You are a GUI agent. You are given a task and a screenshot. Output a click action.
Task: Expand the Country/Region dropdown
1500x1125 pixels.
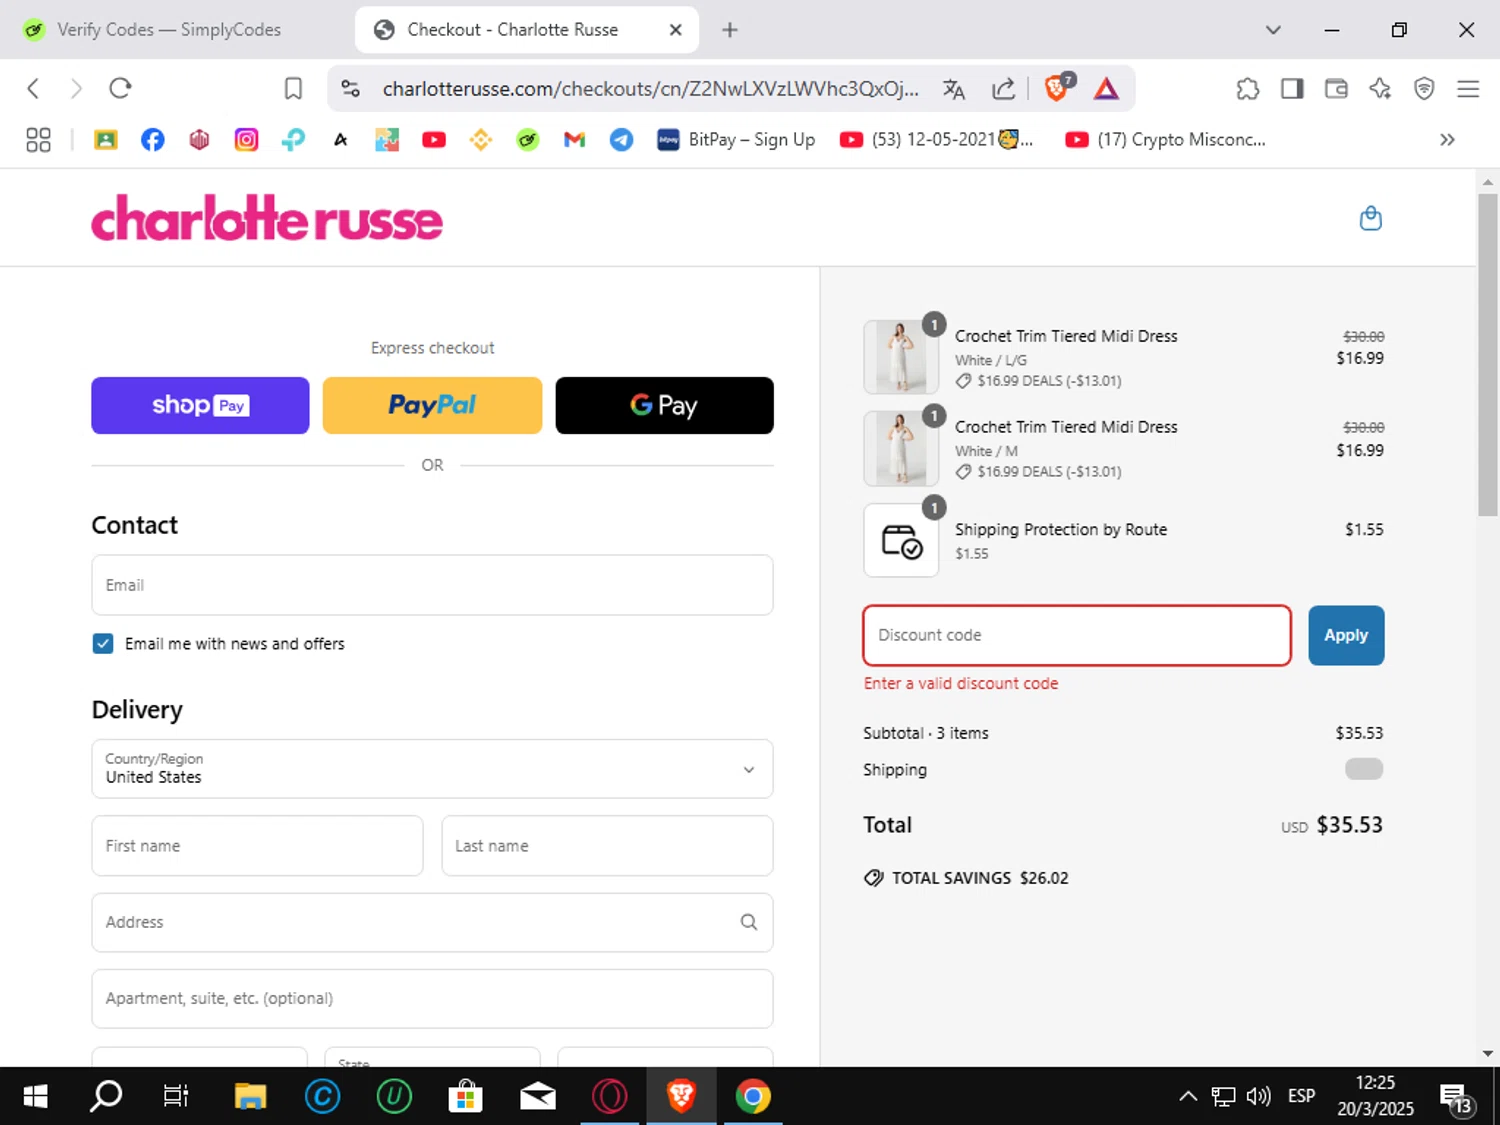click(432, 769)
